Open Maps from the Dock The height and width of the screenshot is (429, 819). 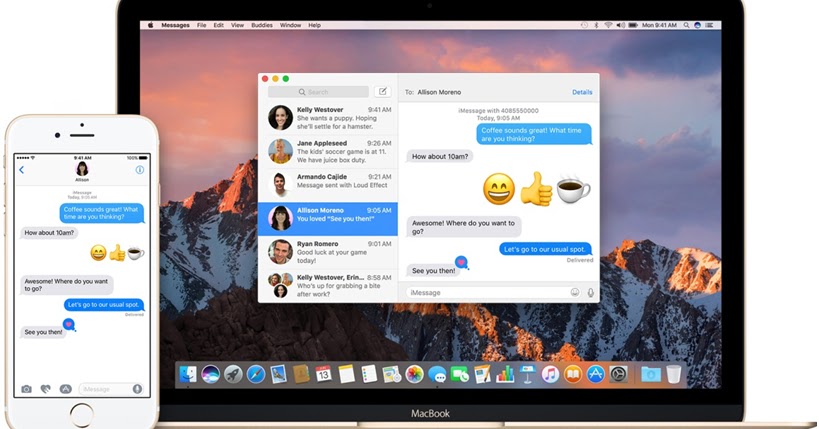point(391,374)
